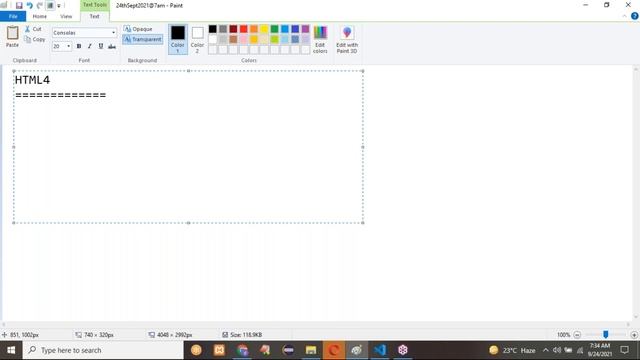Pick the gray swatch beside black
Screen dimensions: 640x360
click(x=223, y=29)
